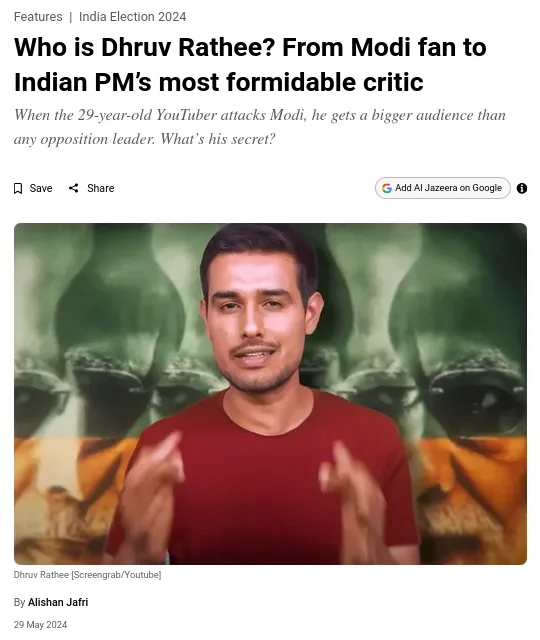Click the italic article subheading
The image size is (540, 640).
click(260, 127)
